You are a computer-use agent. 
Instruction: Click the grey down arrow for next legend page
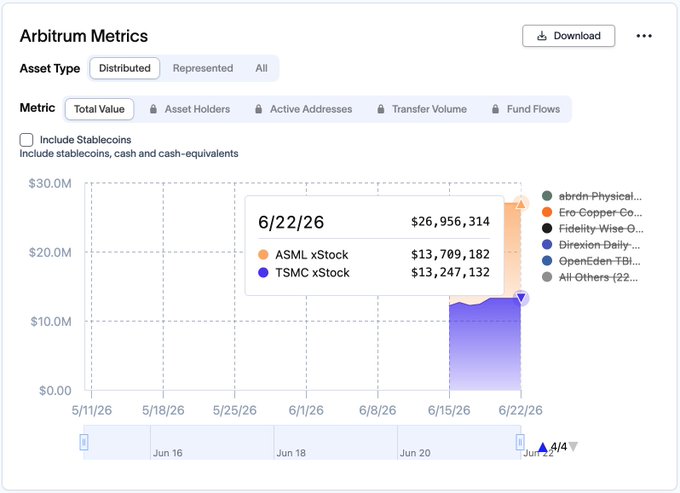click(x=573, y=446)
